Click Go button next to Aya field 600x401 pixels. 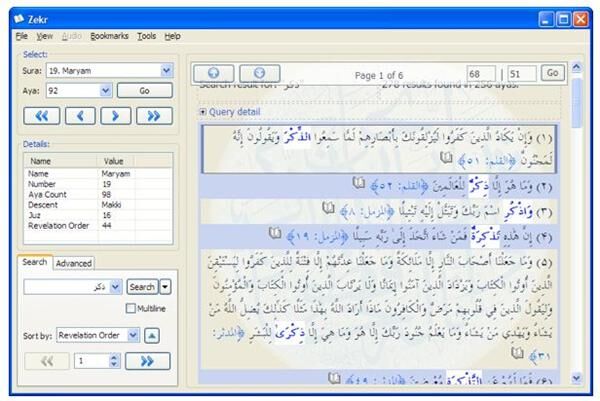click(x=145, y=91)
